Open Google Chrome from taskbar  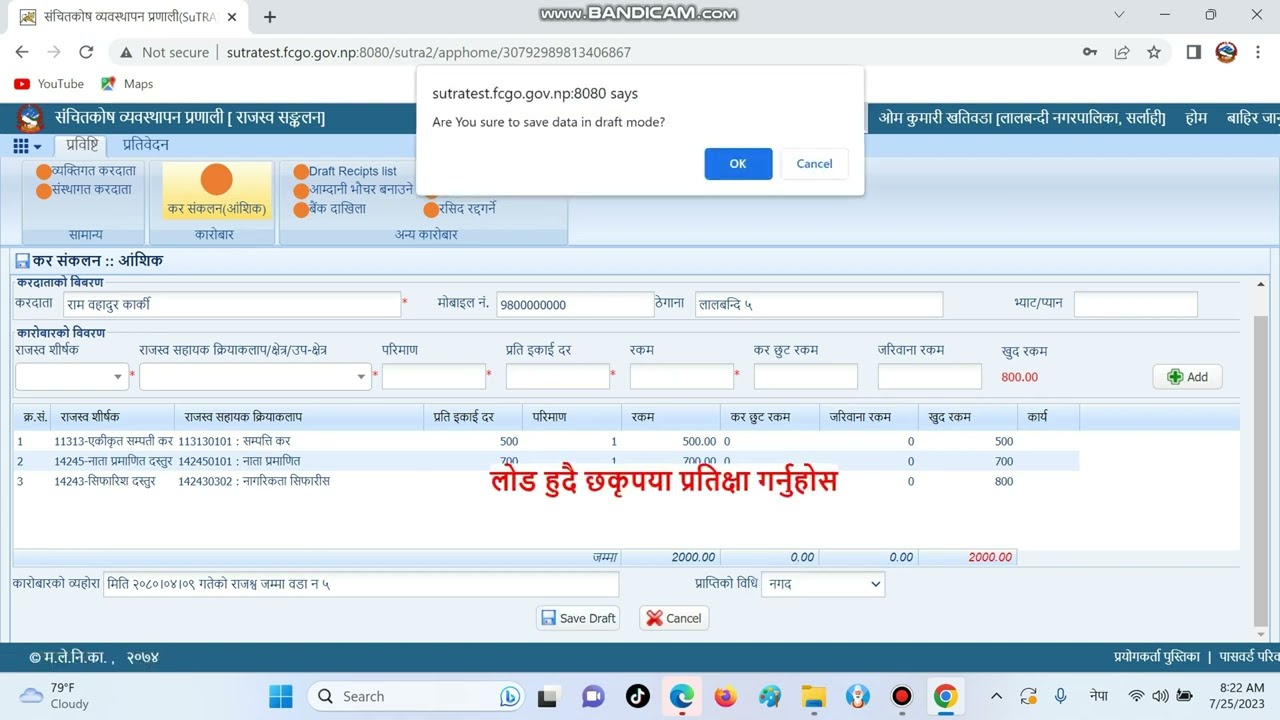(946, 696)
